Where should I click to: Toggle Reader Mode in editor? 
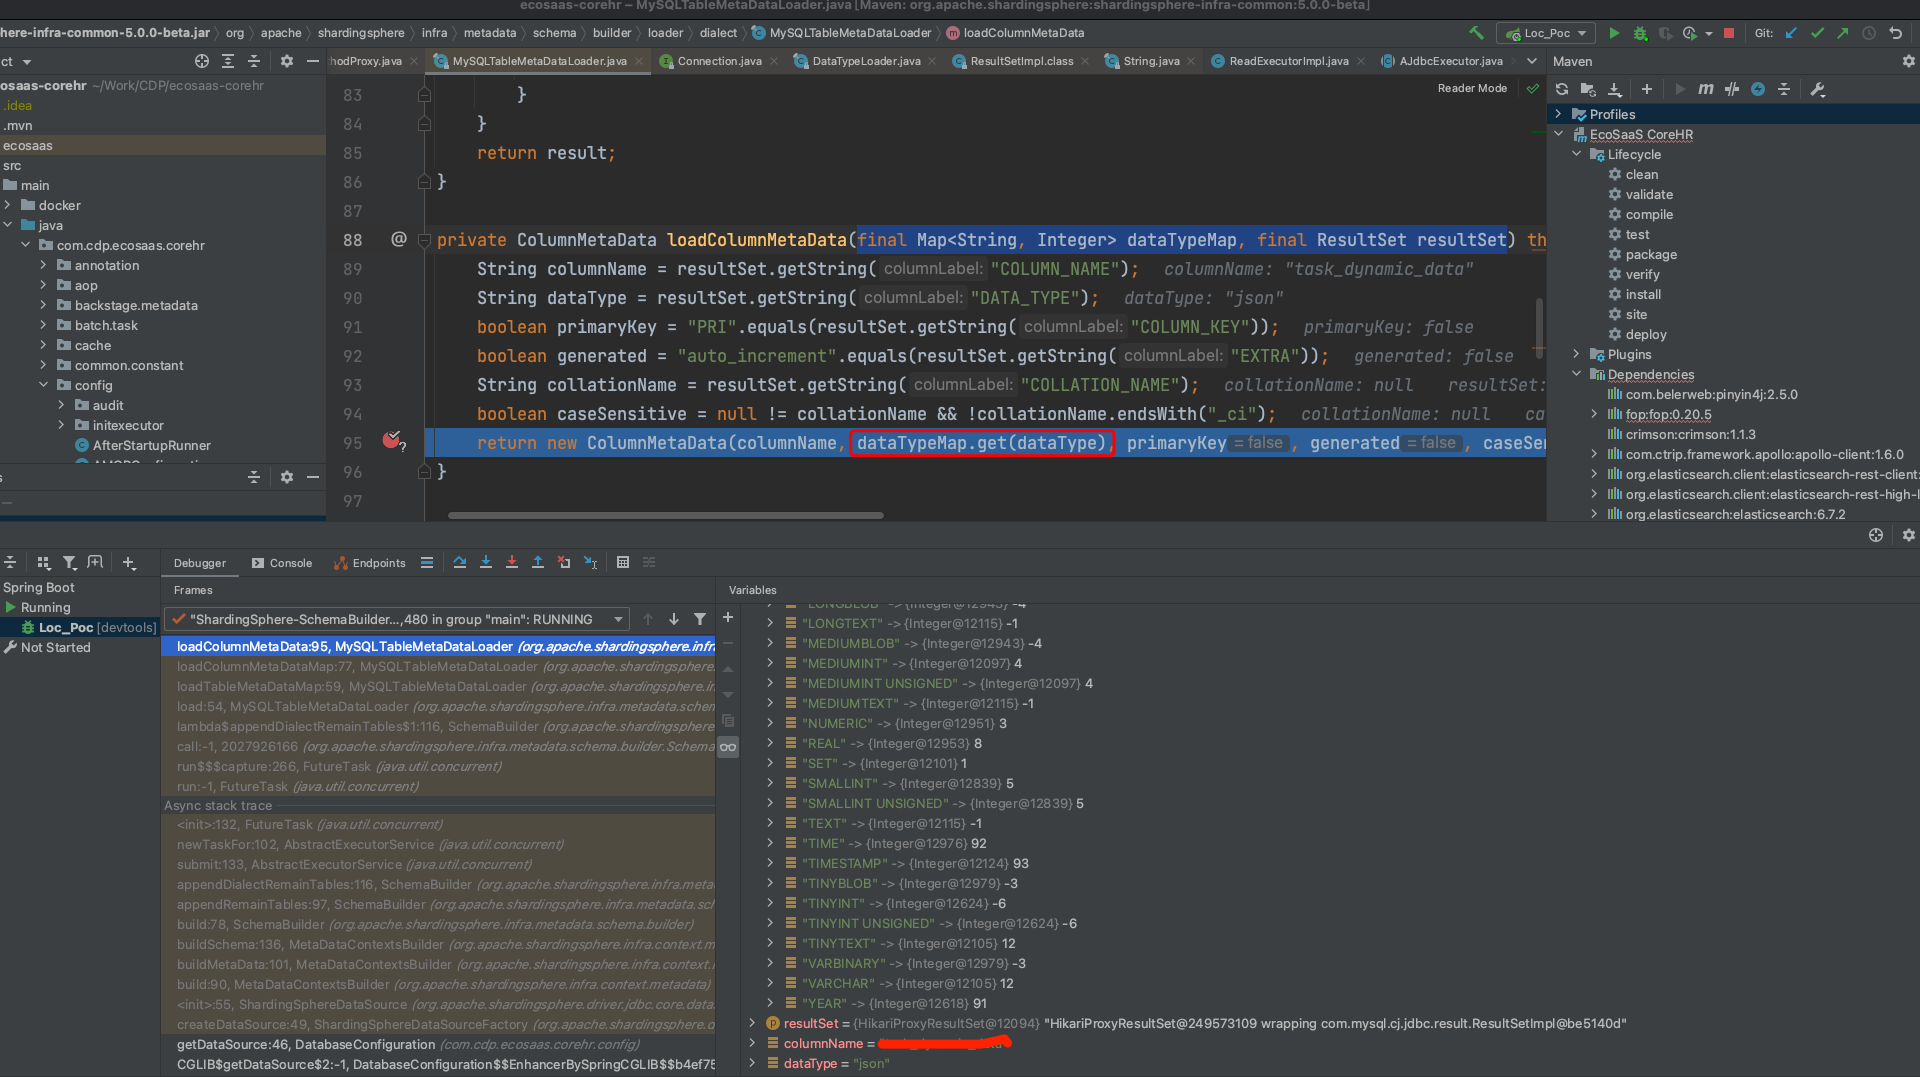[1472, 88]
